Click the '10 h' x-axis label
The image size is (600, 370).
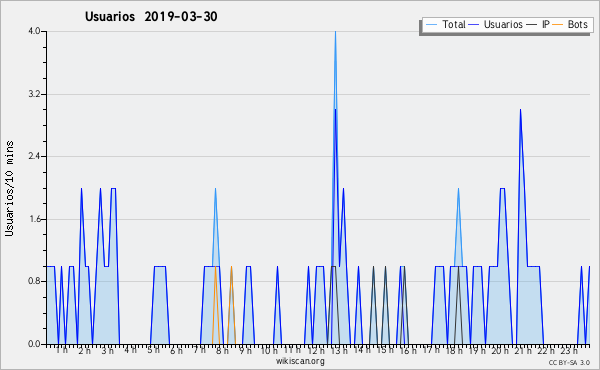[x=269, y=350]
